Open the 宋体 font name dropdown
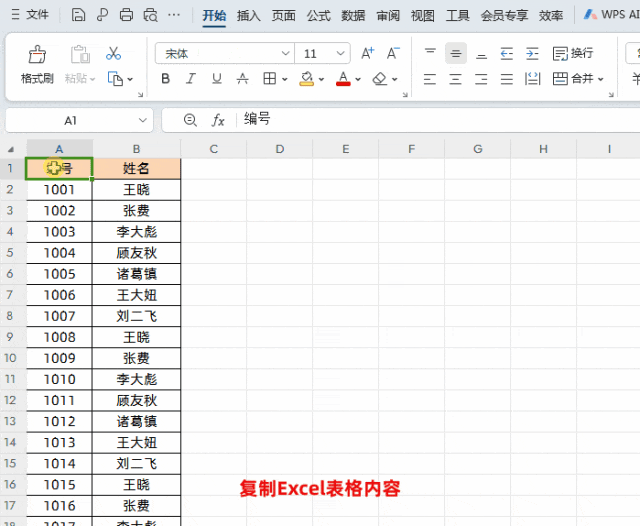This screenshot has width=640, height=526. [x=285, y=53]
